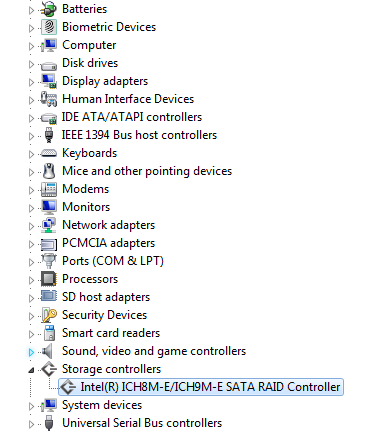Screen dimensions: 371x432
Task: Click the Security Devices key icon
Action: 49,315
